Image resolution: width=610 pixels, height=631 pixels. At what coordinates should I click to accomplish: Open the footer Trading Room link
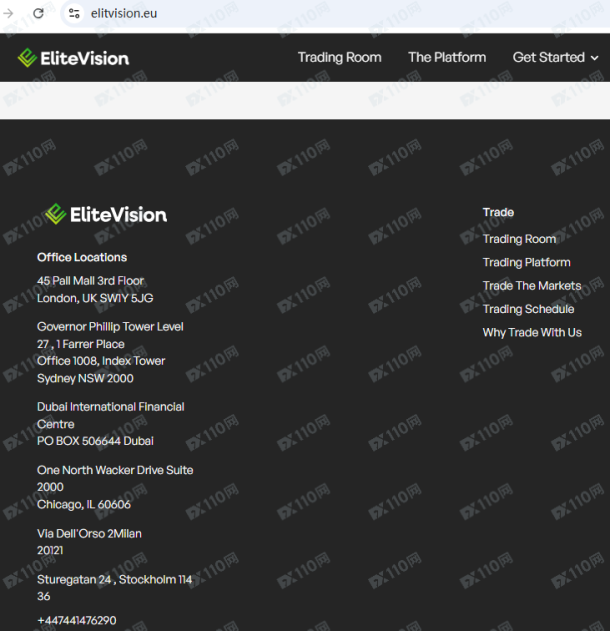pyautogui.click(x=519, y=239)
